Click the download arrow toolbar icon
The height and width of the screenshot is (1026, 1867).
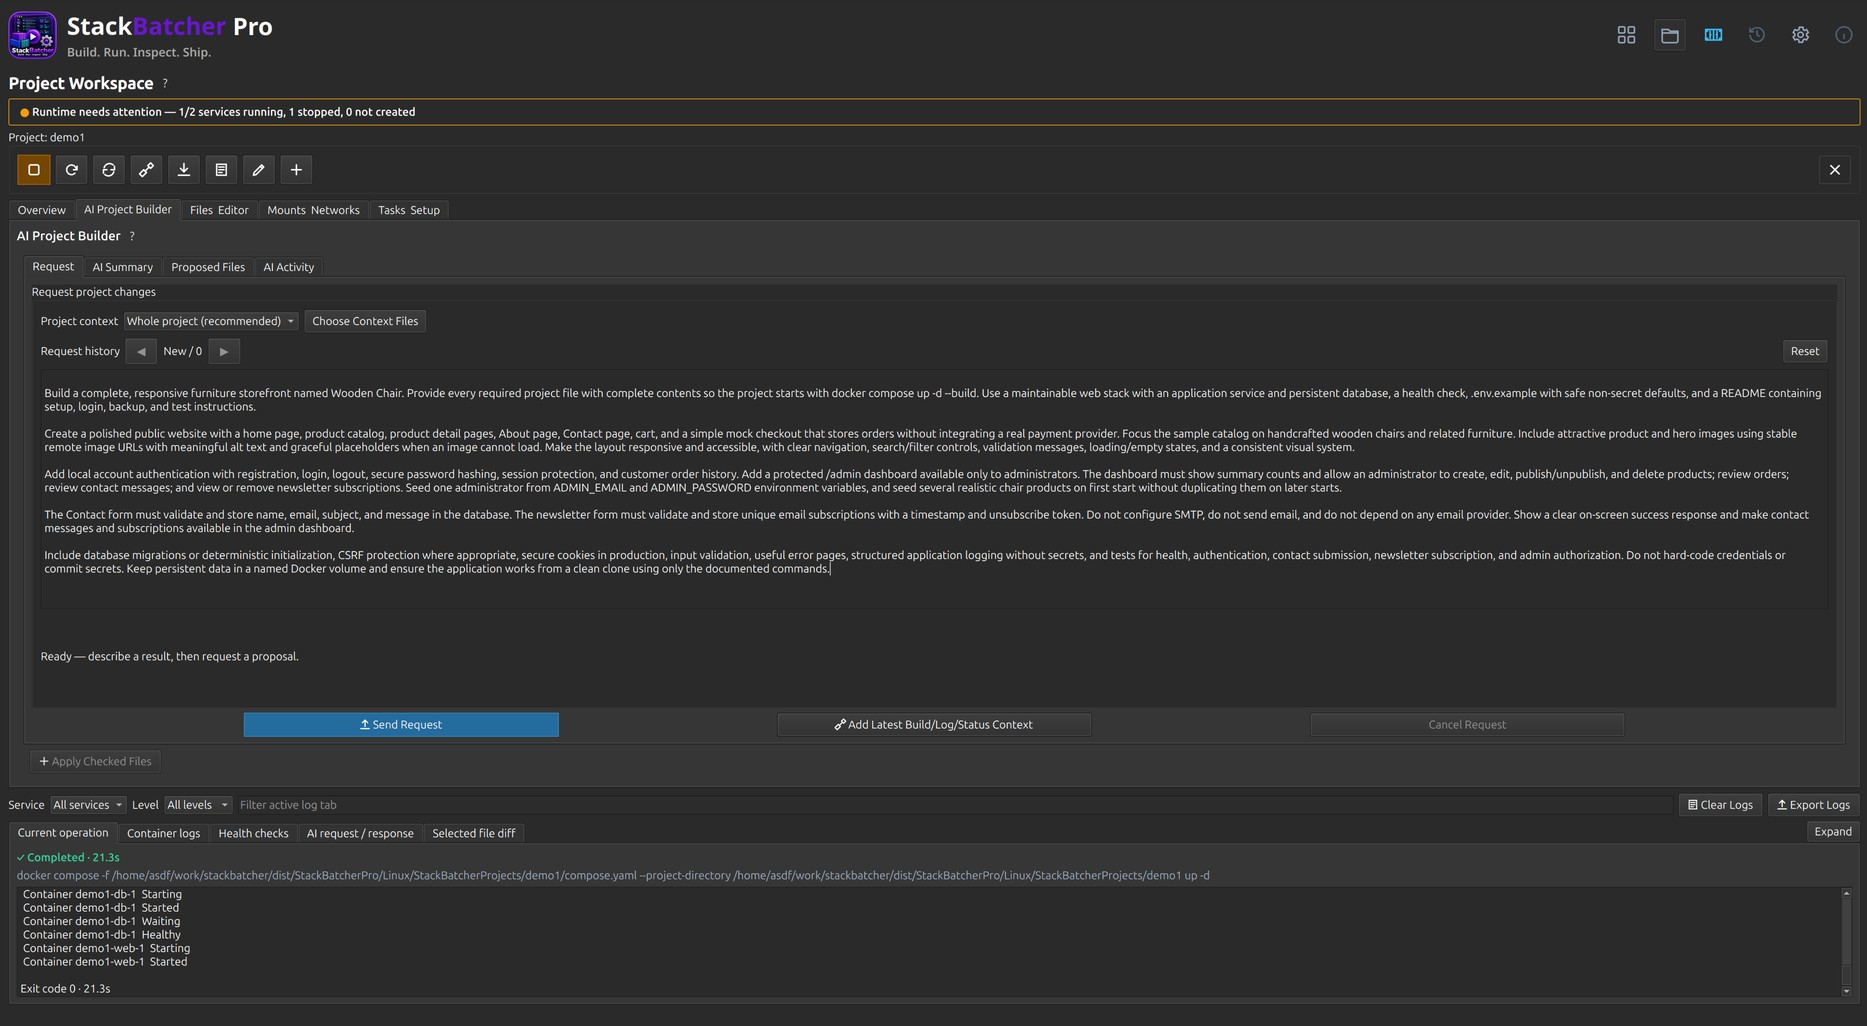click(184, 170)
